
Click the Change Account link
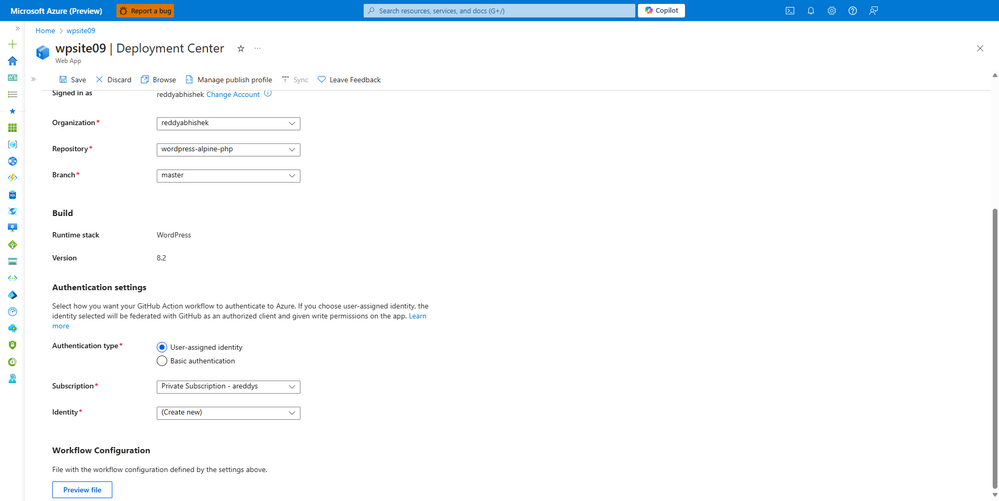[233, 94]
